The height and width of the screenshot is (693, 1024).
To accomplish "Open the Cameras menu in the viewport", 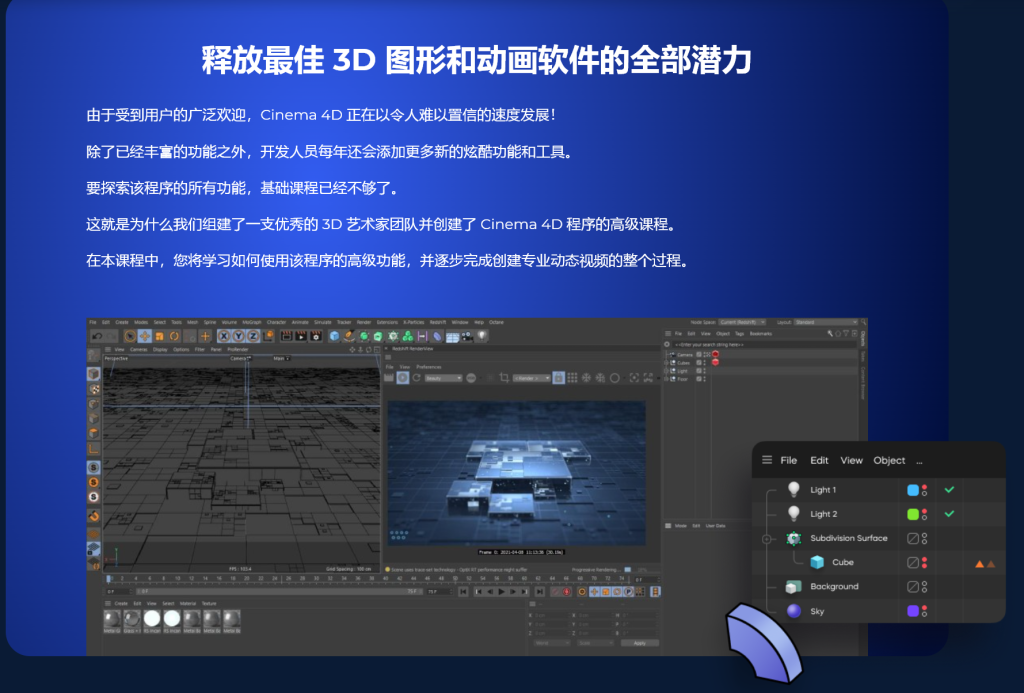I will pyautogui.click(x=138, y=349).
